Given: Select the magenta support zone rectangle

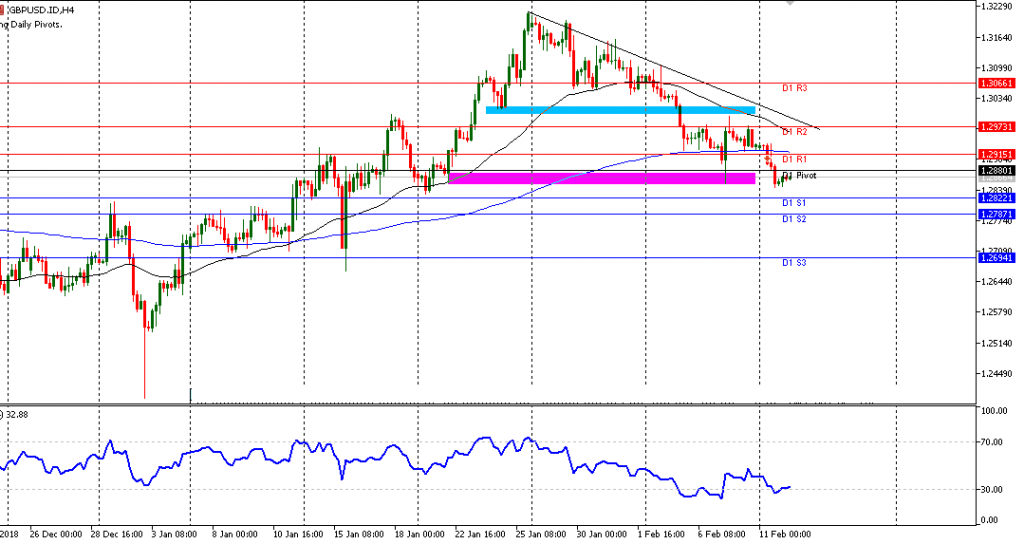Looking at the screenshot, I should [601, 178].
